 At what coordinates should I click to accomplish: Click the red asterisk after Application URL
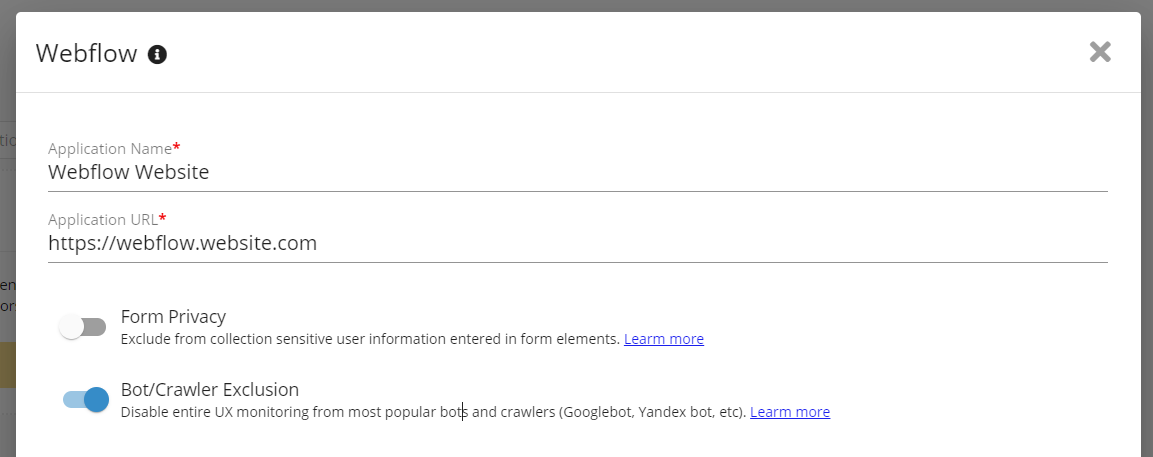(x=162, y=218)
